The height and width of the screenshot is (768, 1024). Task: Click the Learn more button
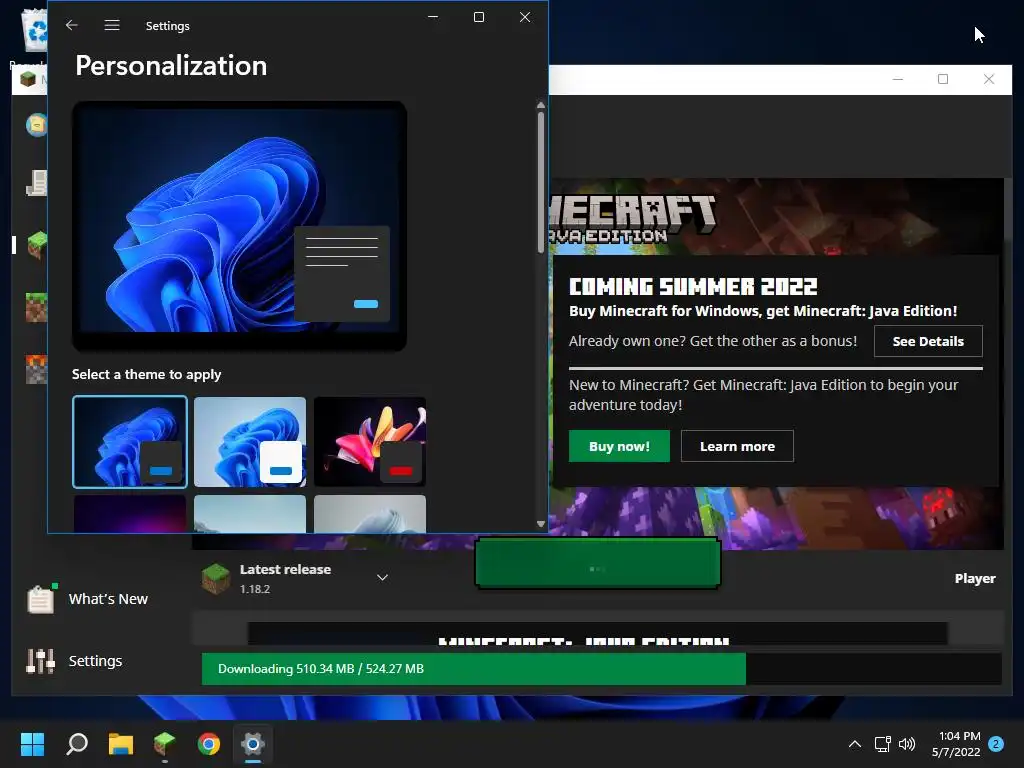click(x=737, y=446)
